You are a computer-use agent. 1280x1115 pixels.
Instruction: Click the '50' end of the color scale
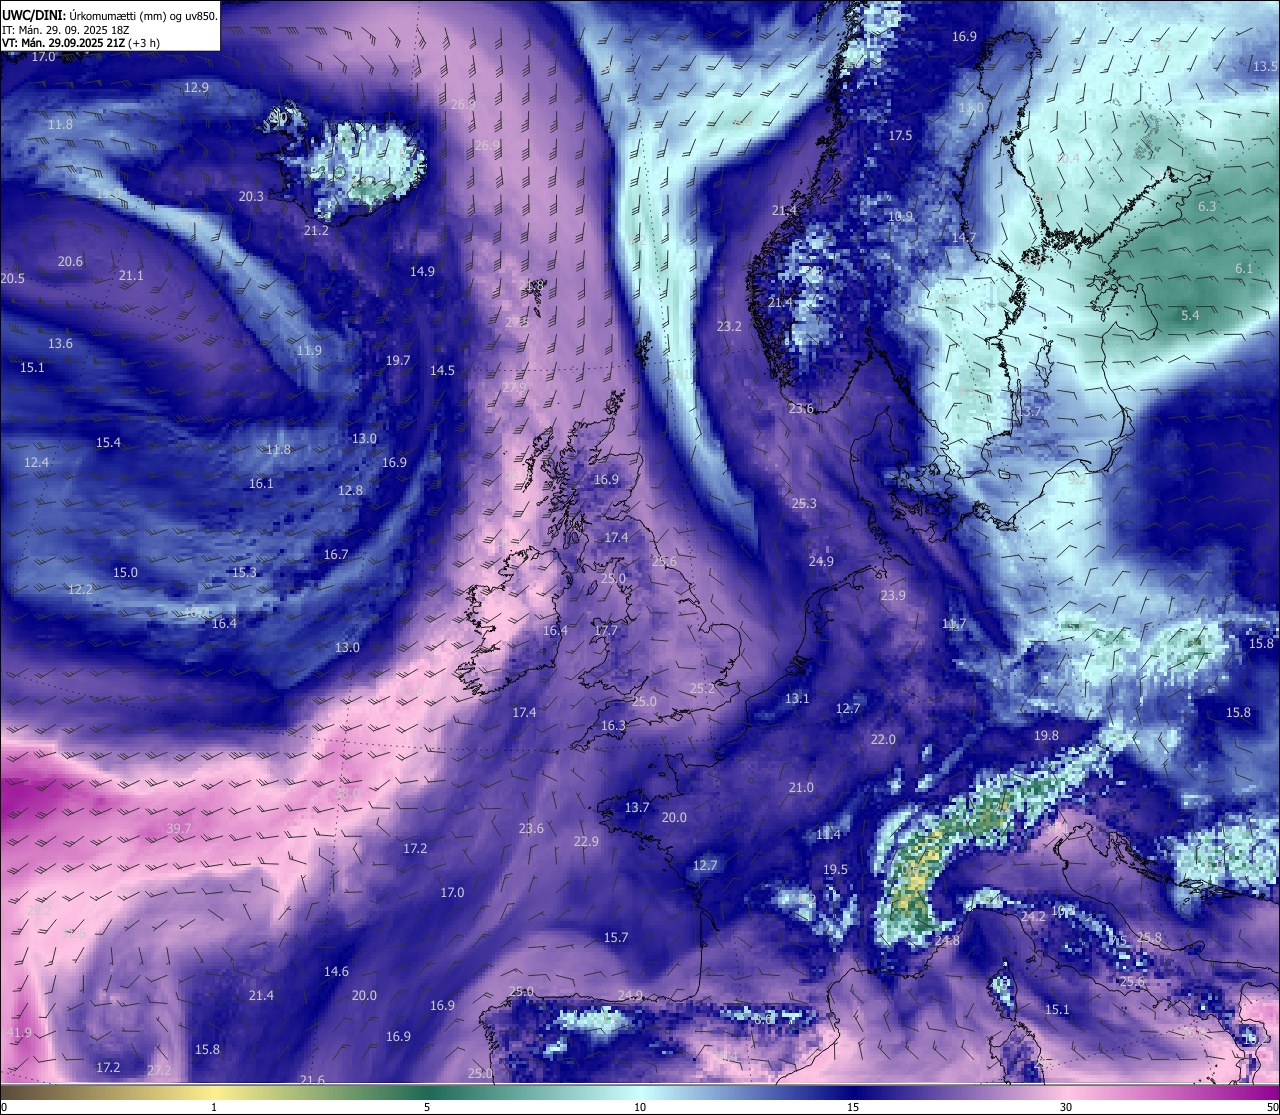pos(1272,1107)
